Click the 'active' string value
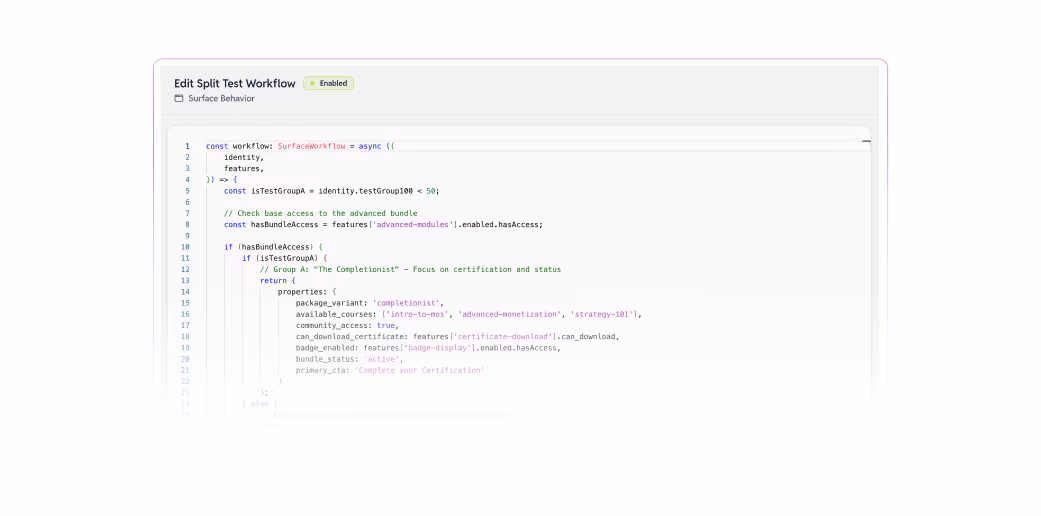The width and height of the screenshot is (1041, 516). tap(381, 359)
